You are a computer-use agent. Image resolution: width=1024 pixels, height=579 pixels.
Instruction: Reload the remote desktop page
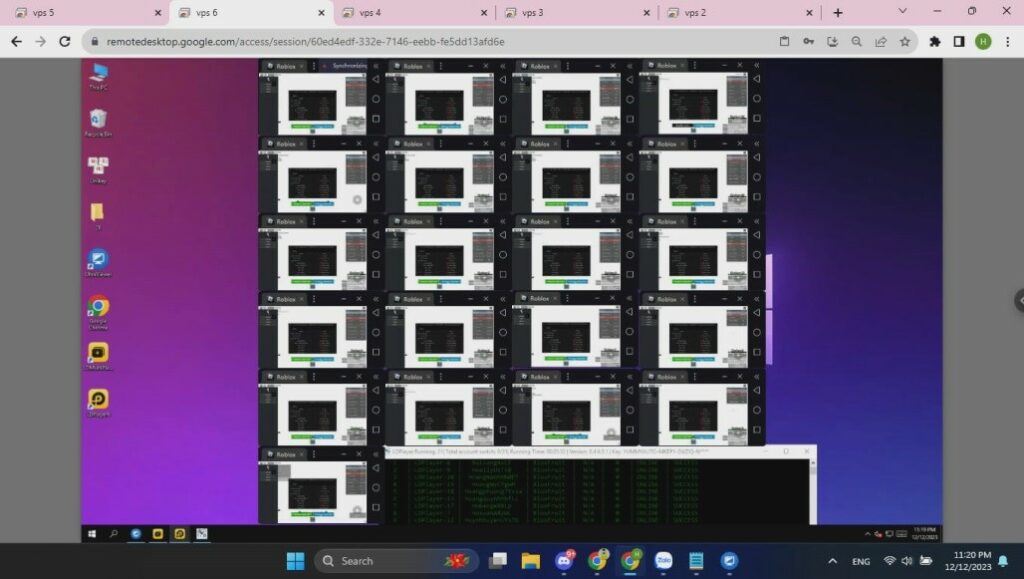(65, 41)
